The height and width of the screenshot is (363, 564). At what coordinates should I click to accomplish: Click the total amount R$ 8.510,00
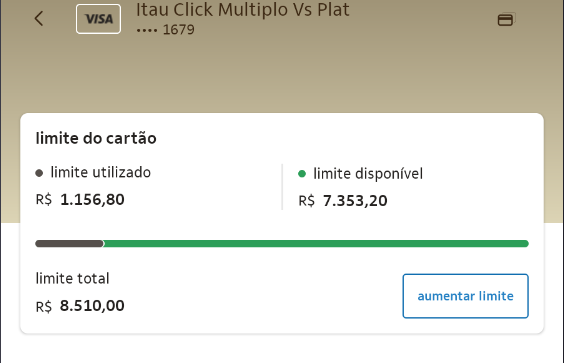(x=80, y=306)
